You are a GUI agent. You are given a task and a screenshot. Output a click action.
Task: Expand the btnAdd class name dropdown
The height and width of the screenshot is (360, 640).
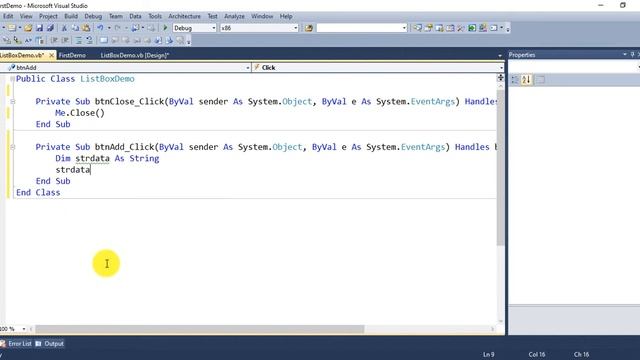(248, 68)
